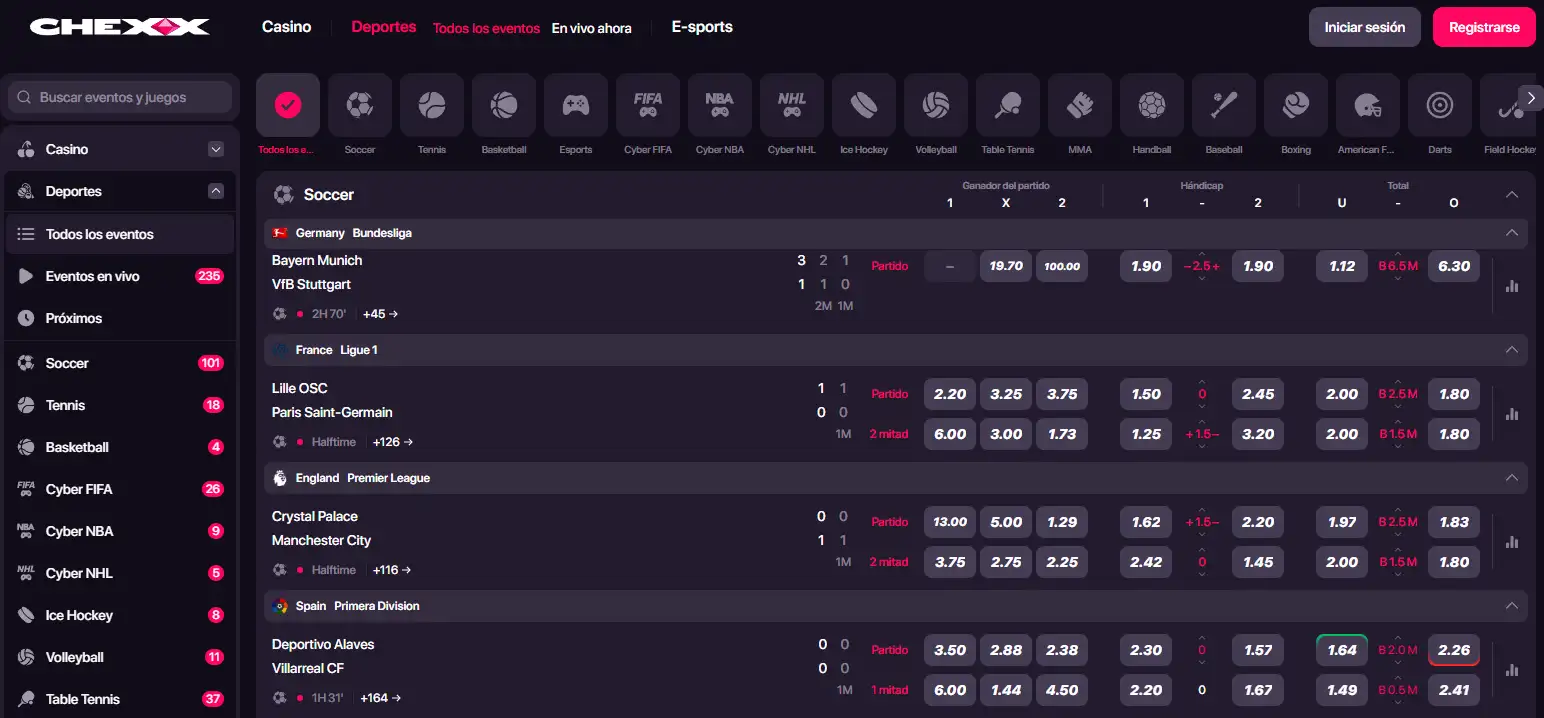
Task: Pick Lille OSC win odds 2.20
Action: click(x=950, y=394)
